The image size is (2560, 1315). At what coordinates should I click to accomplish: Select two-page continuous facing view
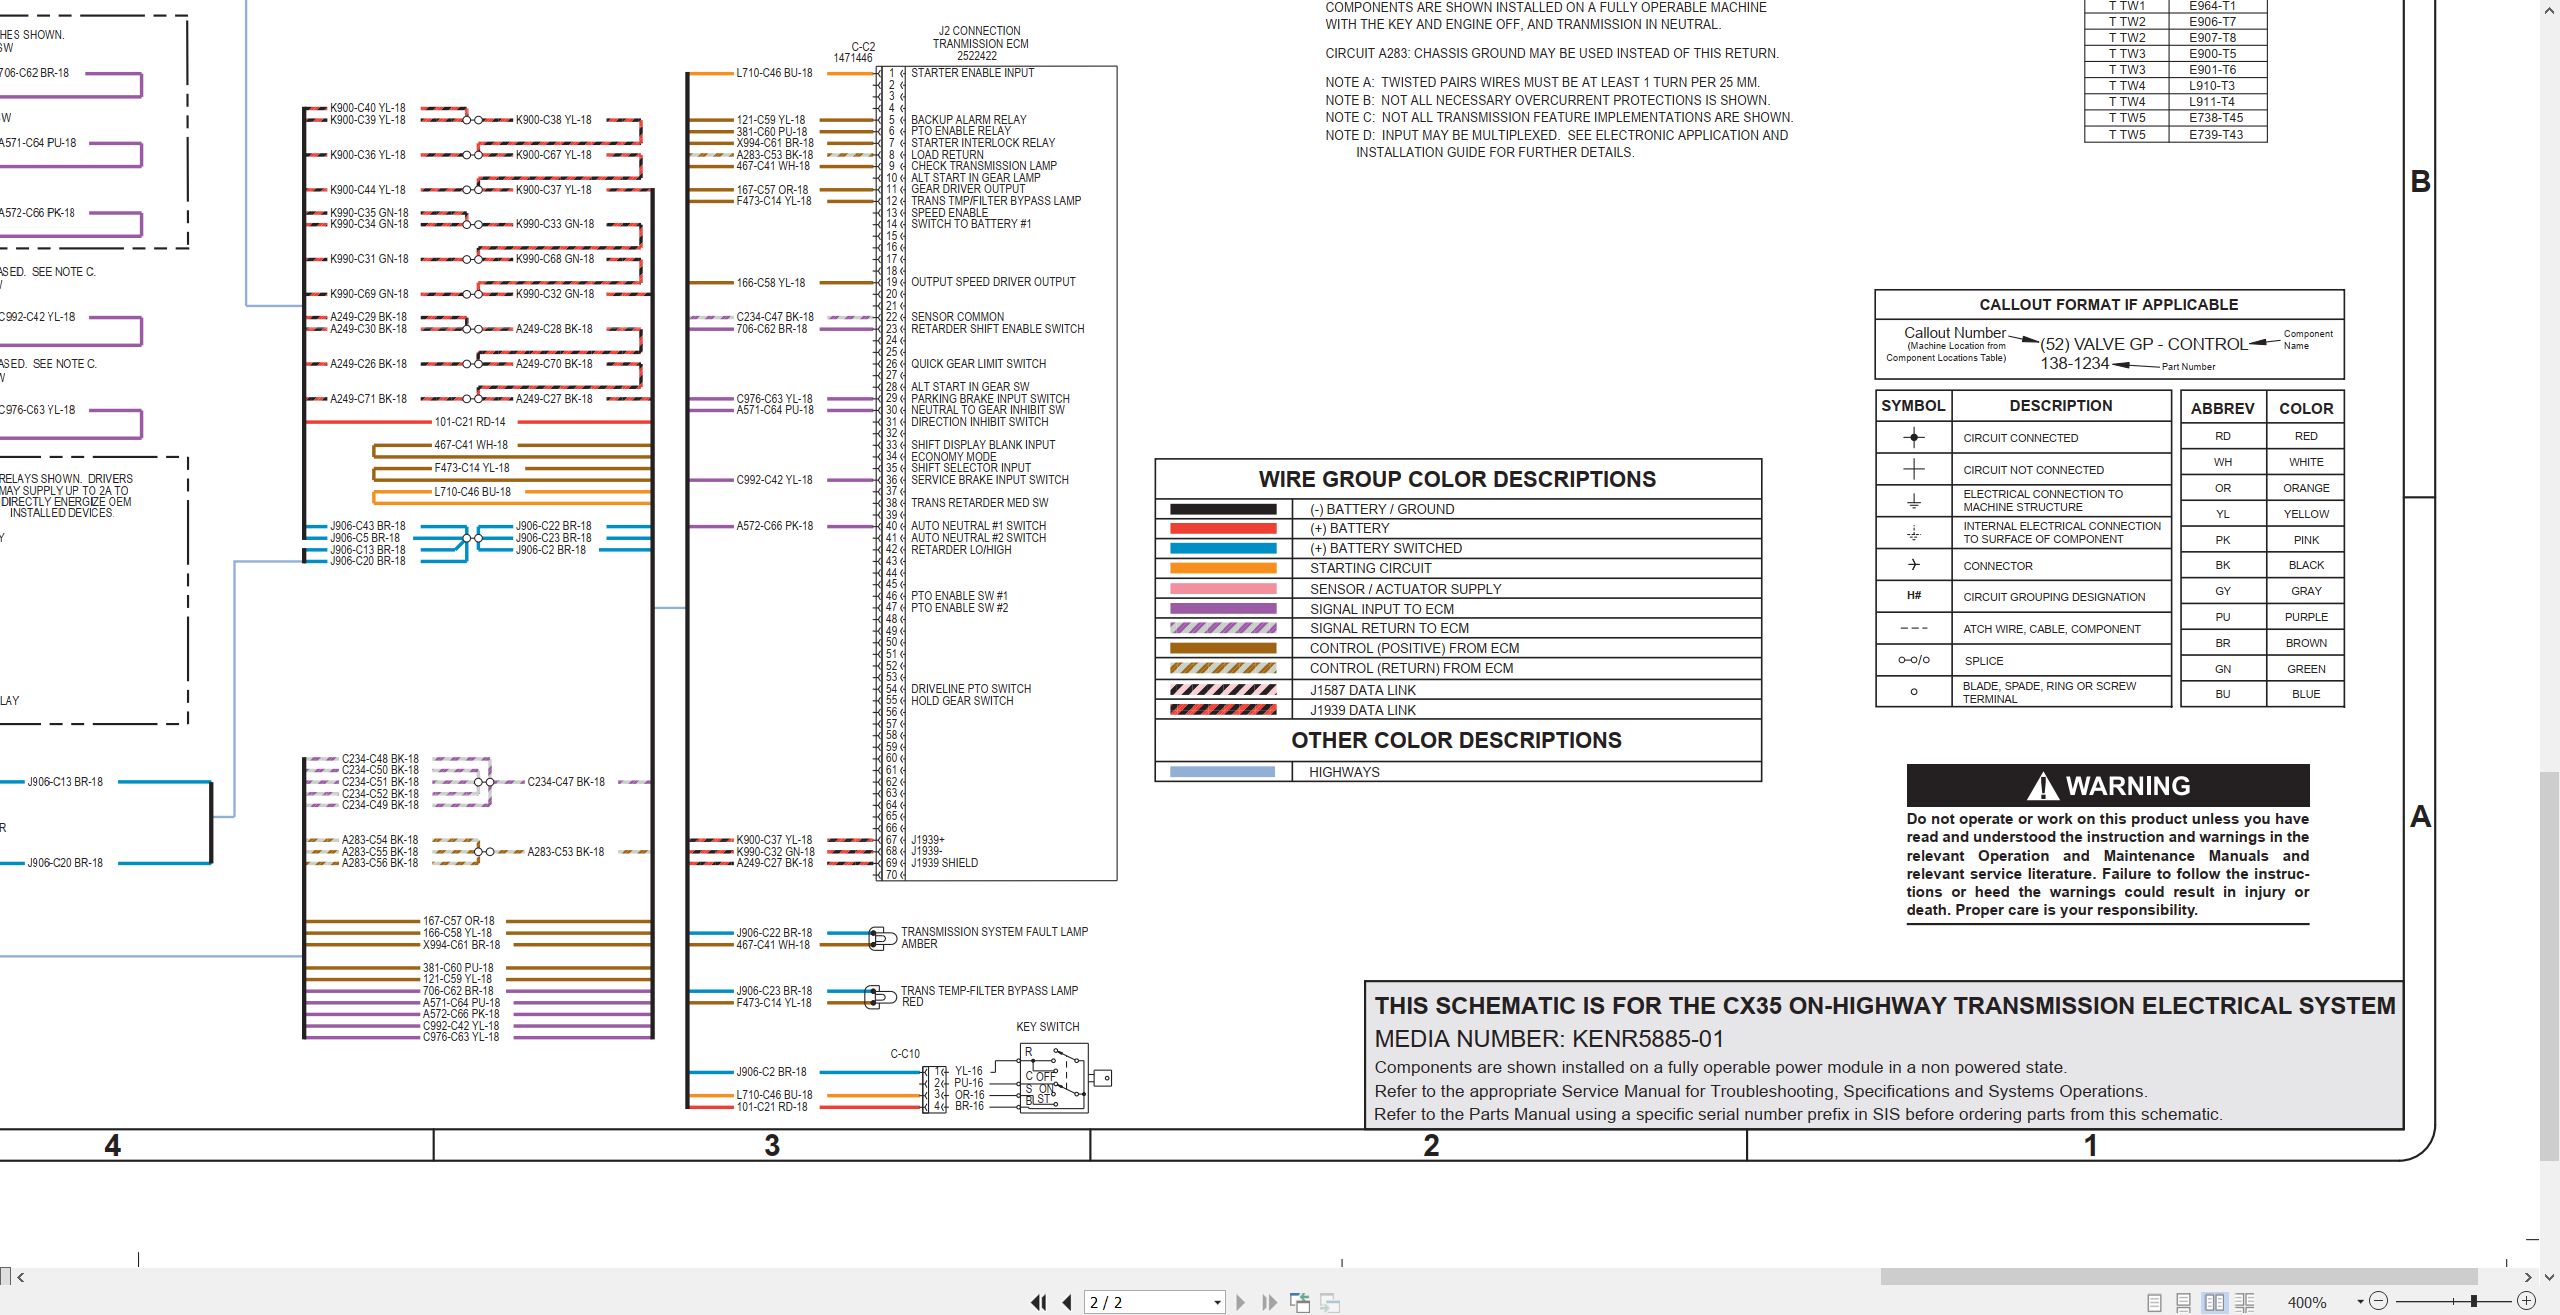tap(2245, 1302)
